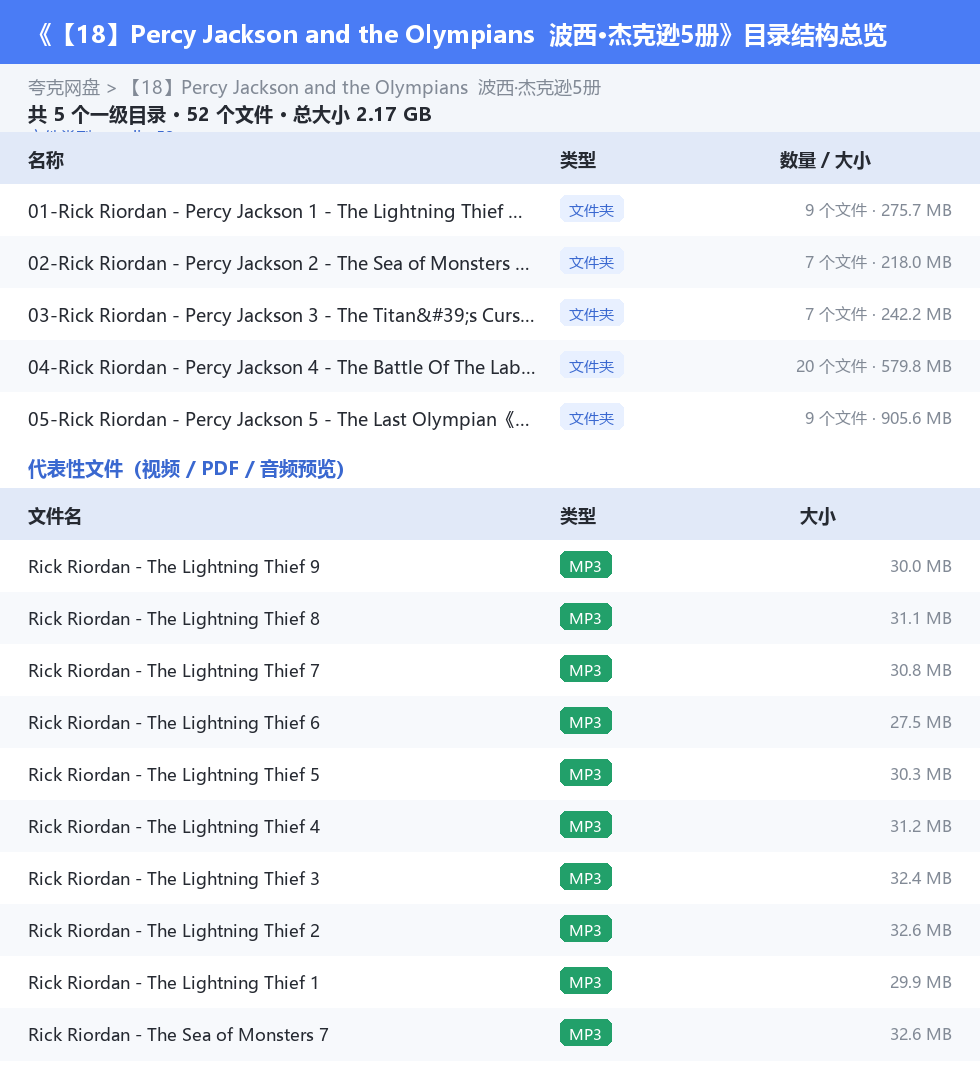980x1092 pixels.
Task: Click size of Sea of Monsters 7
Action: [x=921, y=1034]
